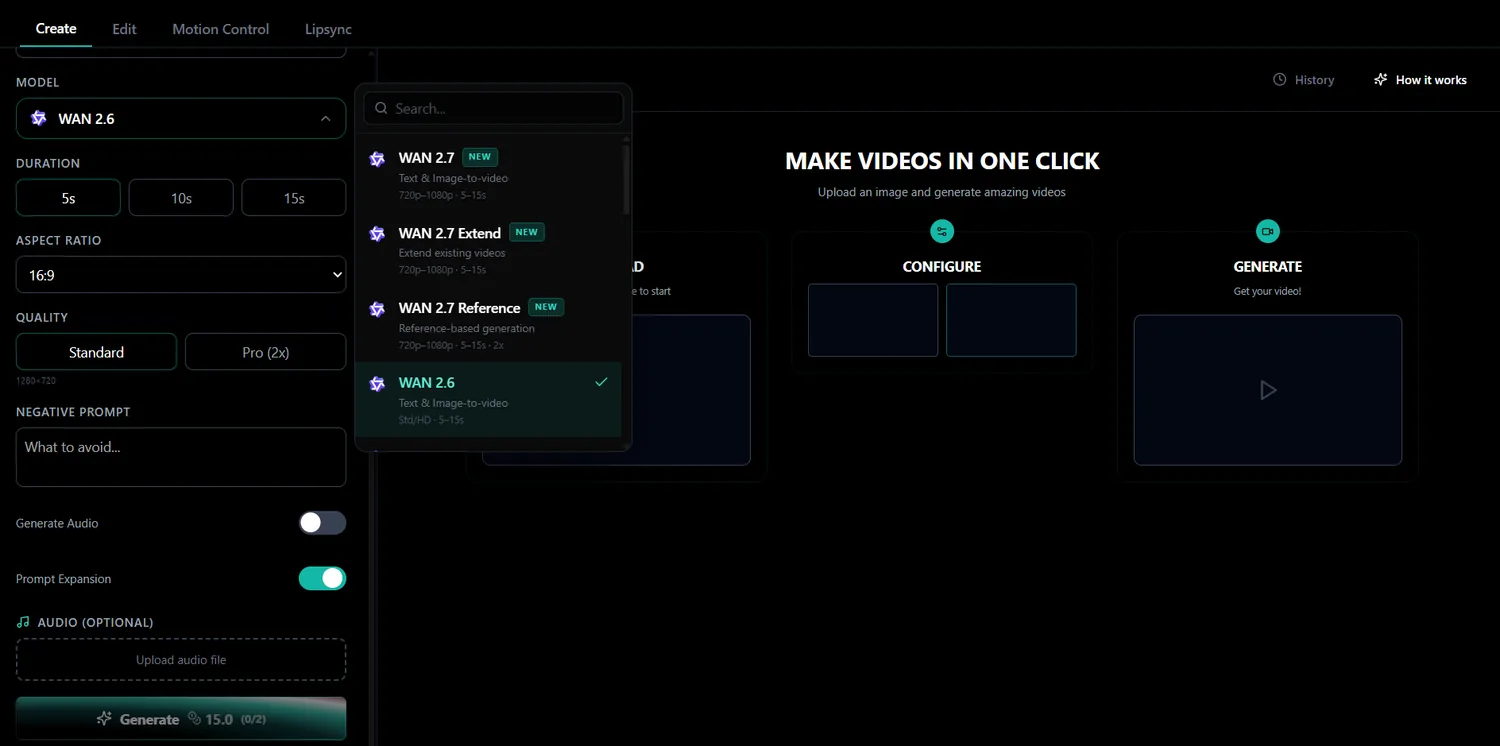1500x746 pixels.
Task: Click the search magnifier icon in dropdown
Action: coord(381,108)
